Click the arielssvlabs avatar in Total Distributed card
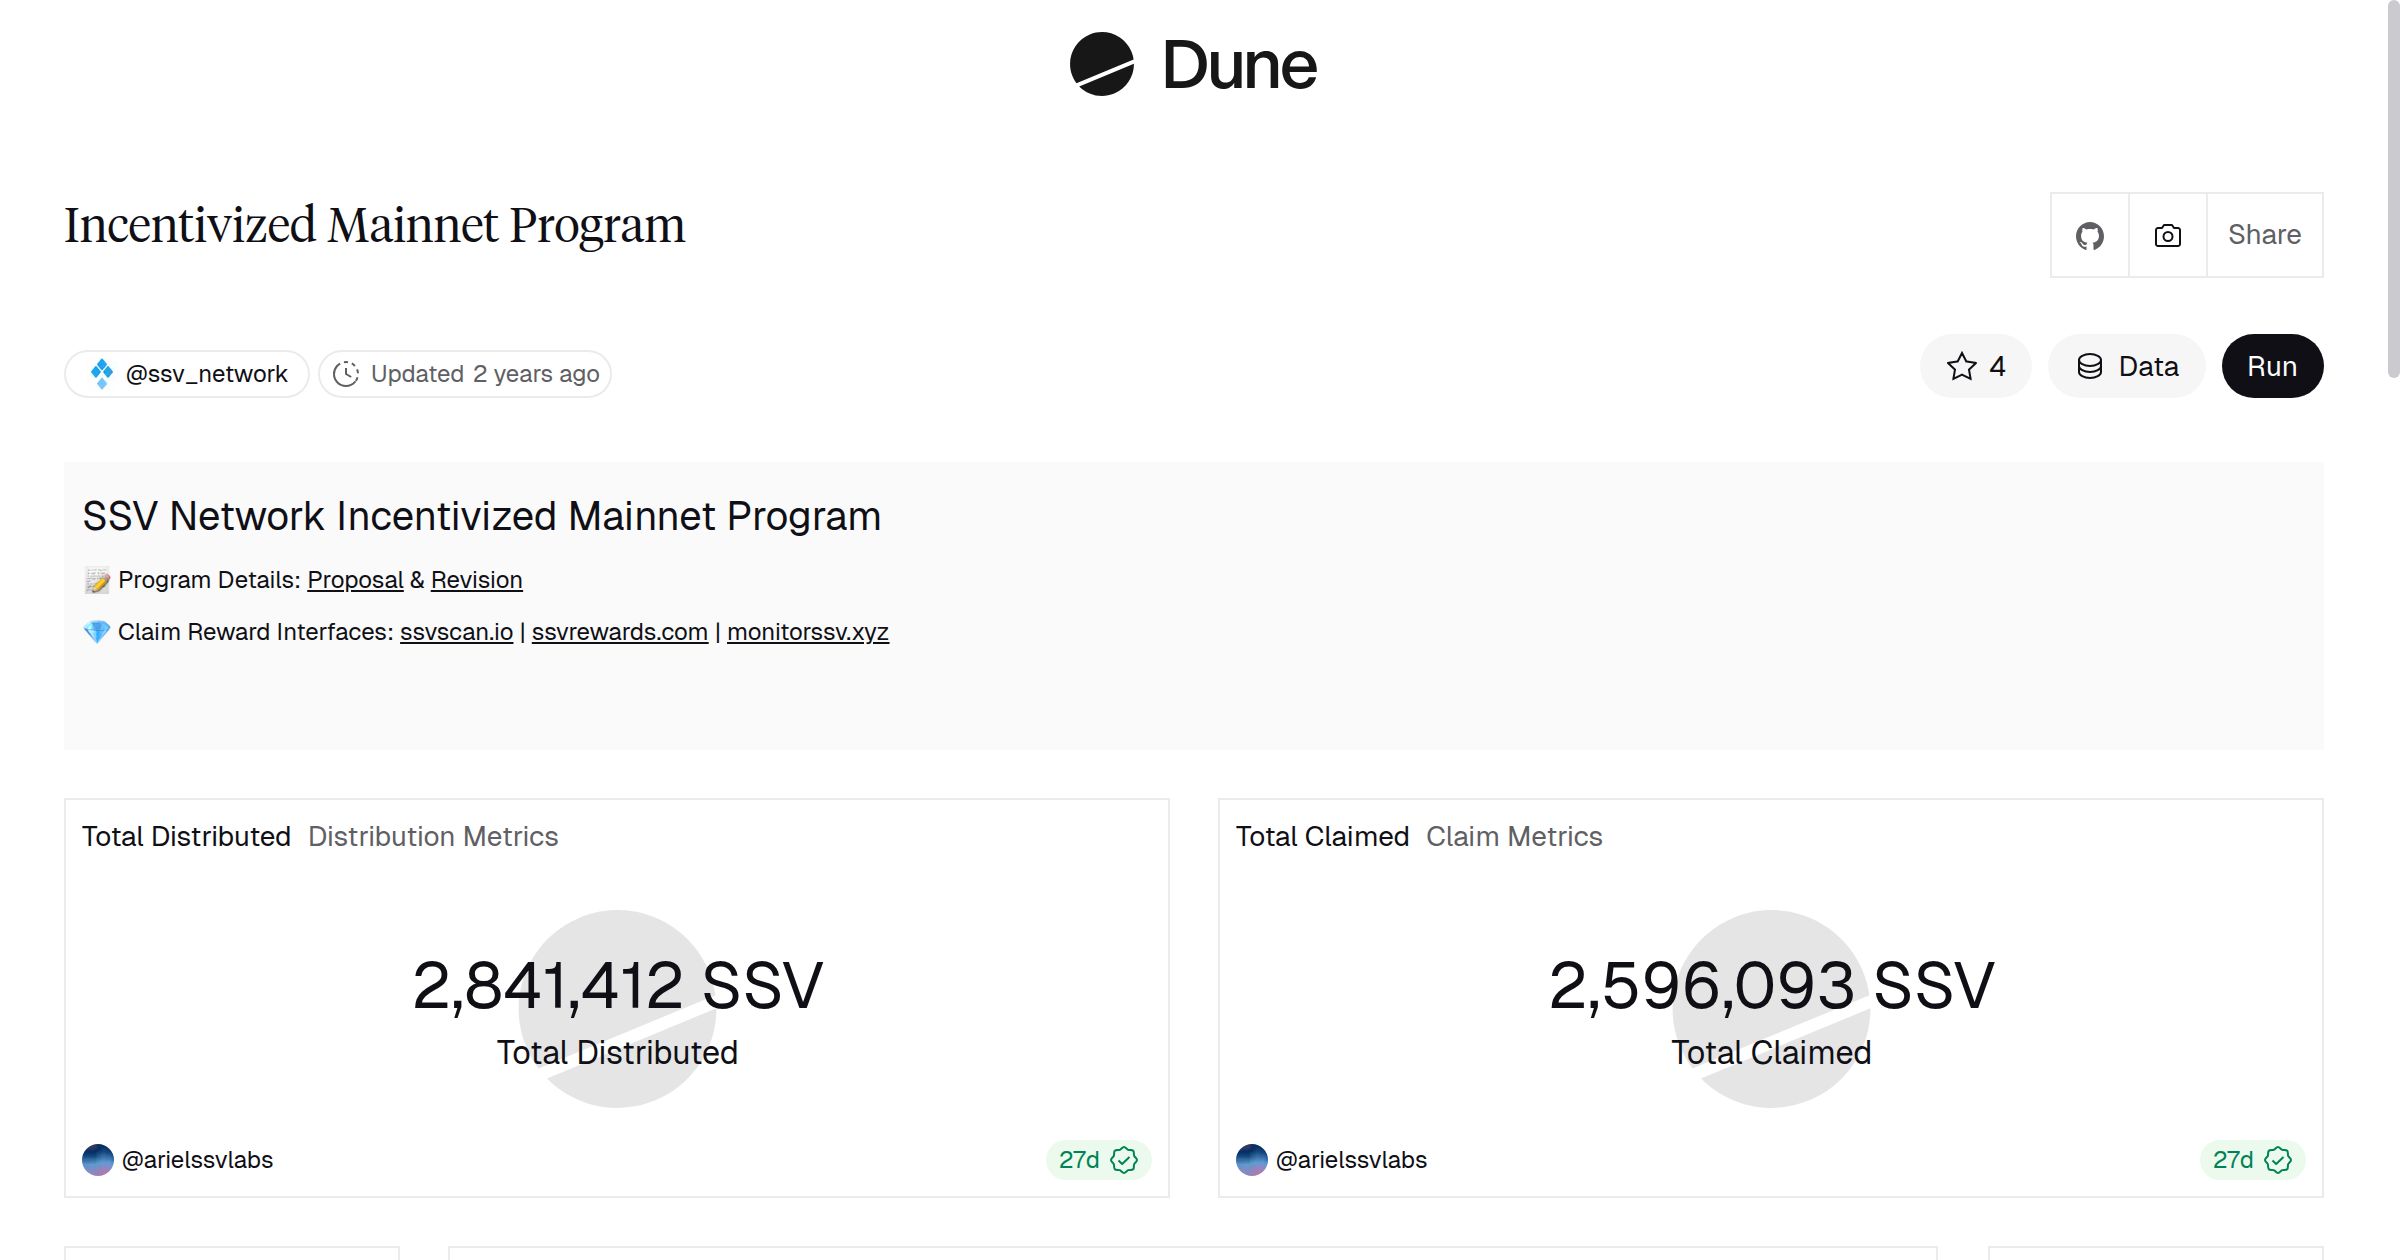The height and width of the screenshot is (1260, 2400). click(x=98, y=1160)
